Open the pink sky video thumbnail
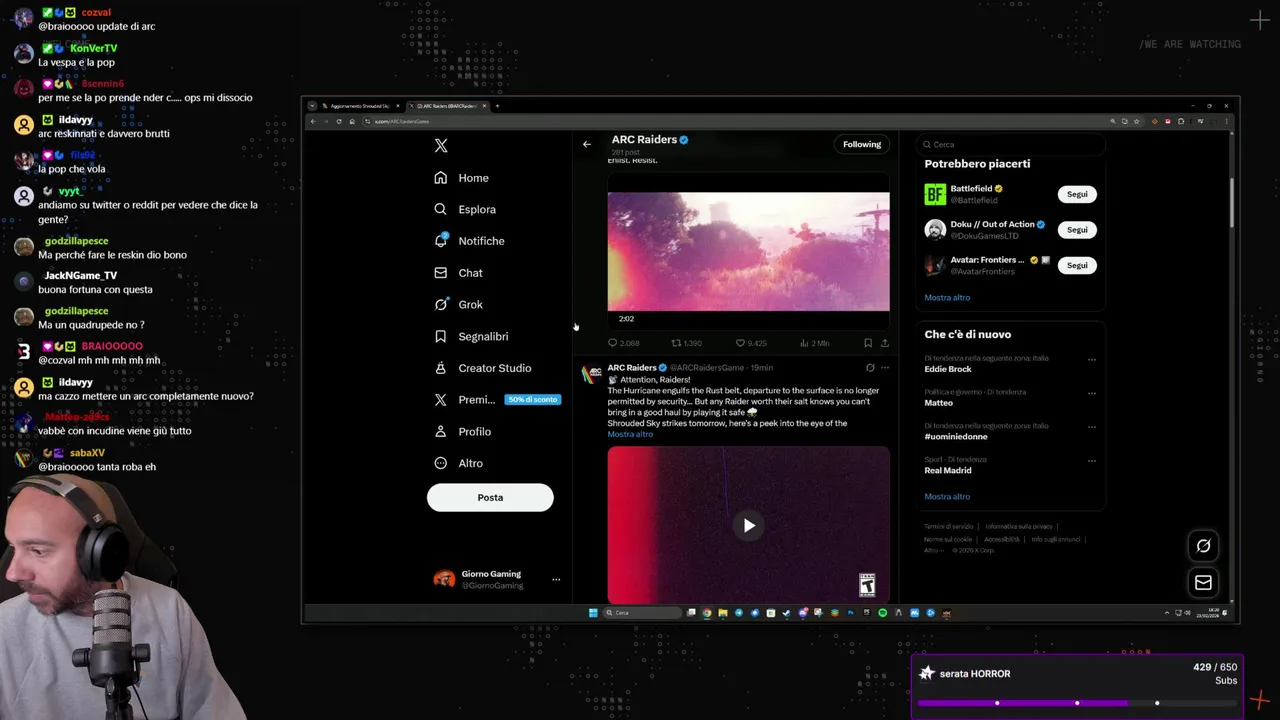Screen dimensions: 1280x720 tap(748, 252)
